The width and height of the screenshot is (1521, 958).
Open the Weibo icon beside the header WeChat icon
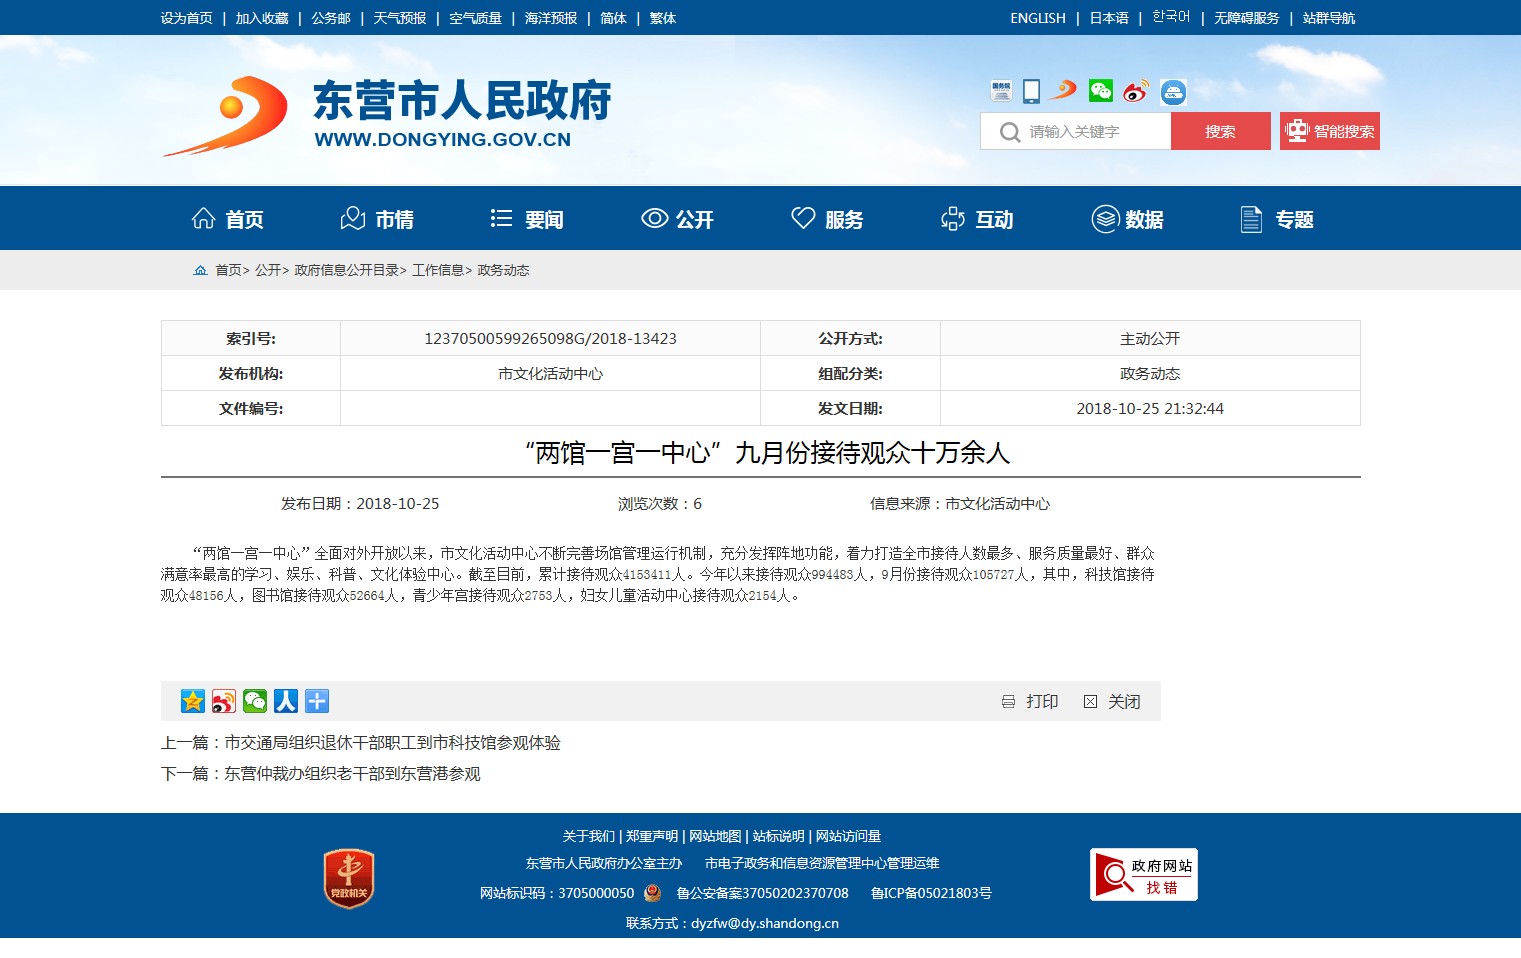pyautogui.click(x=1135, y=91)
